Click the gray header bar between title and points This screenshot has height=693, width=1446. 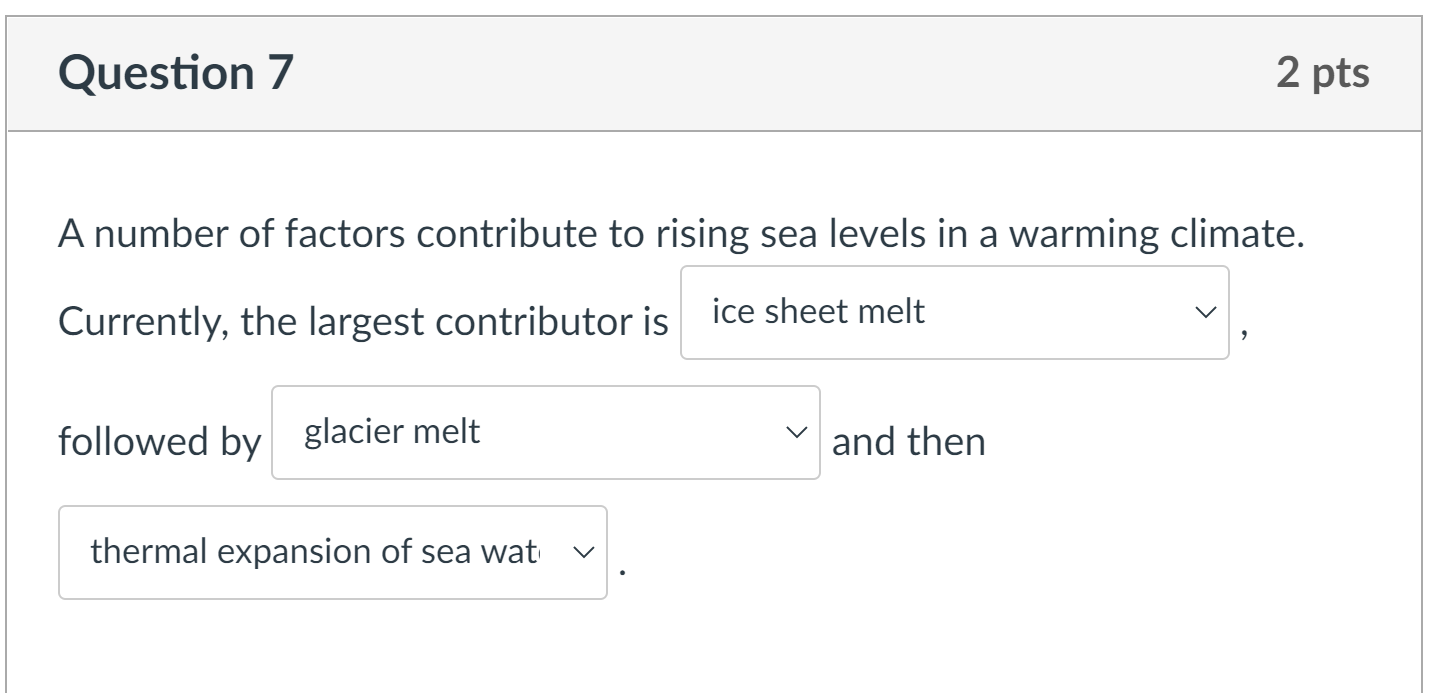tap(780, 73)
